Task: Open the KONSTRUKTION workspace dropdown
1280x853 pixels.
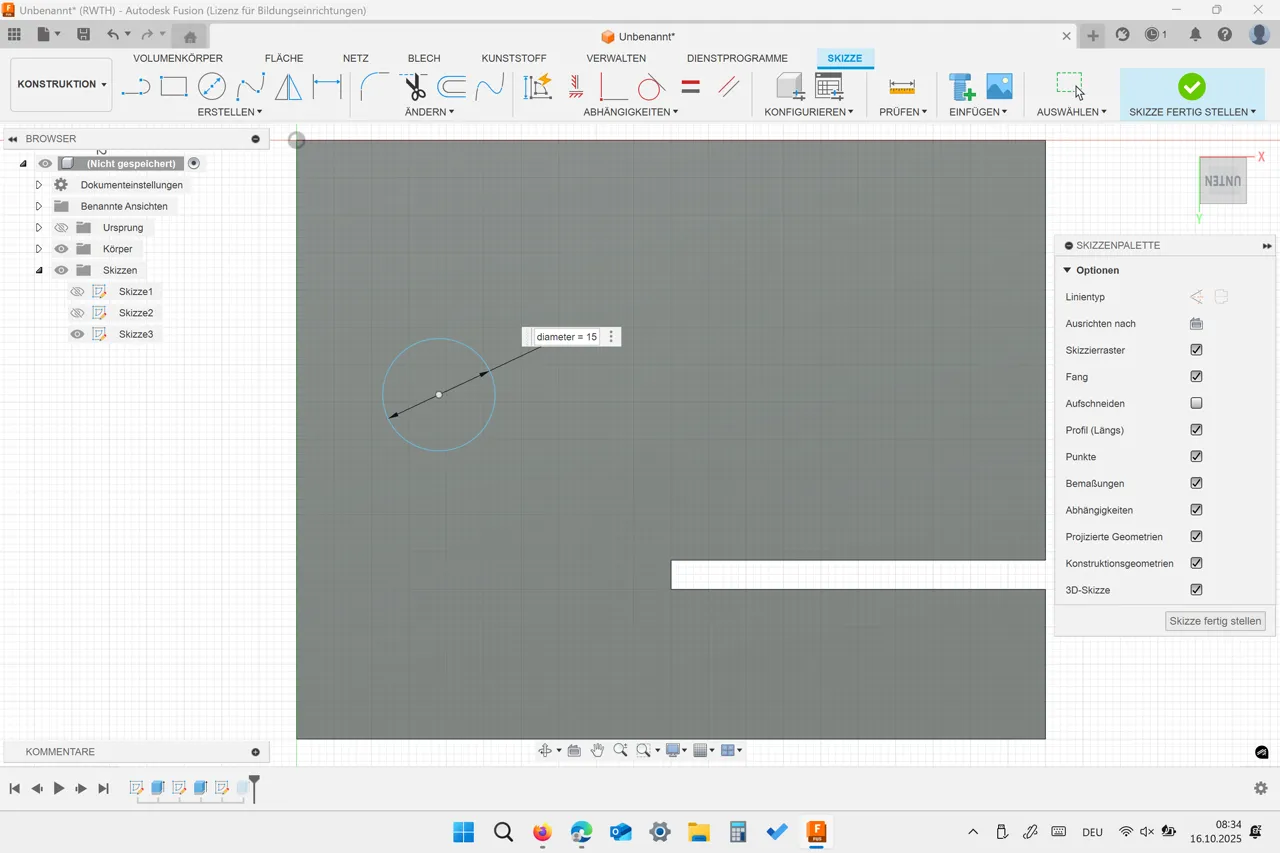Action: [61, 85]
